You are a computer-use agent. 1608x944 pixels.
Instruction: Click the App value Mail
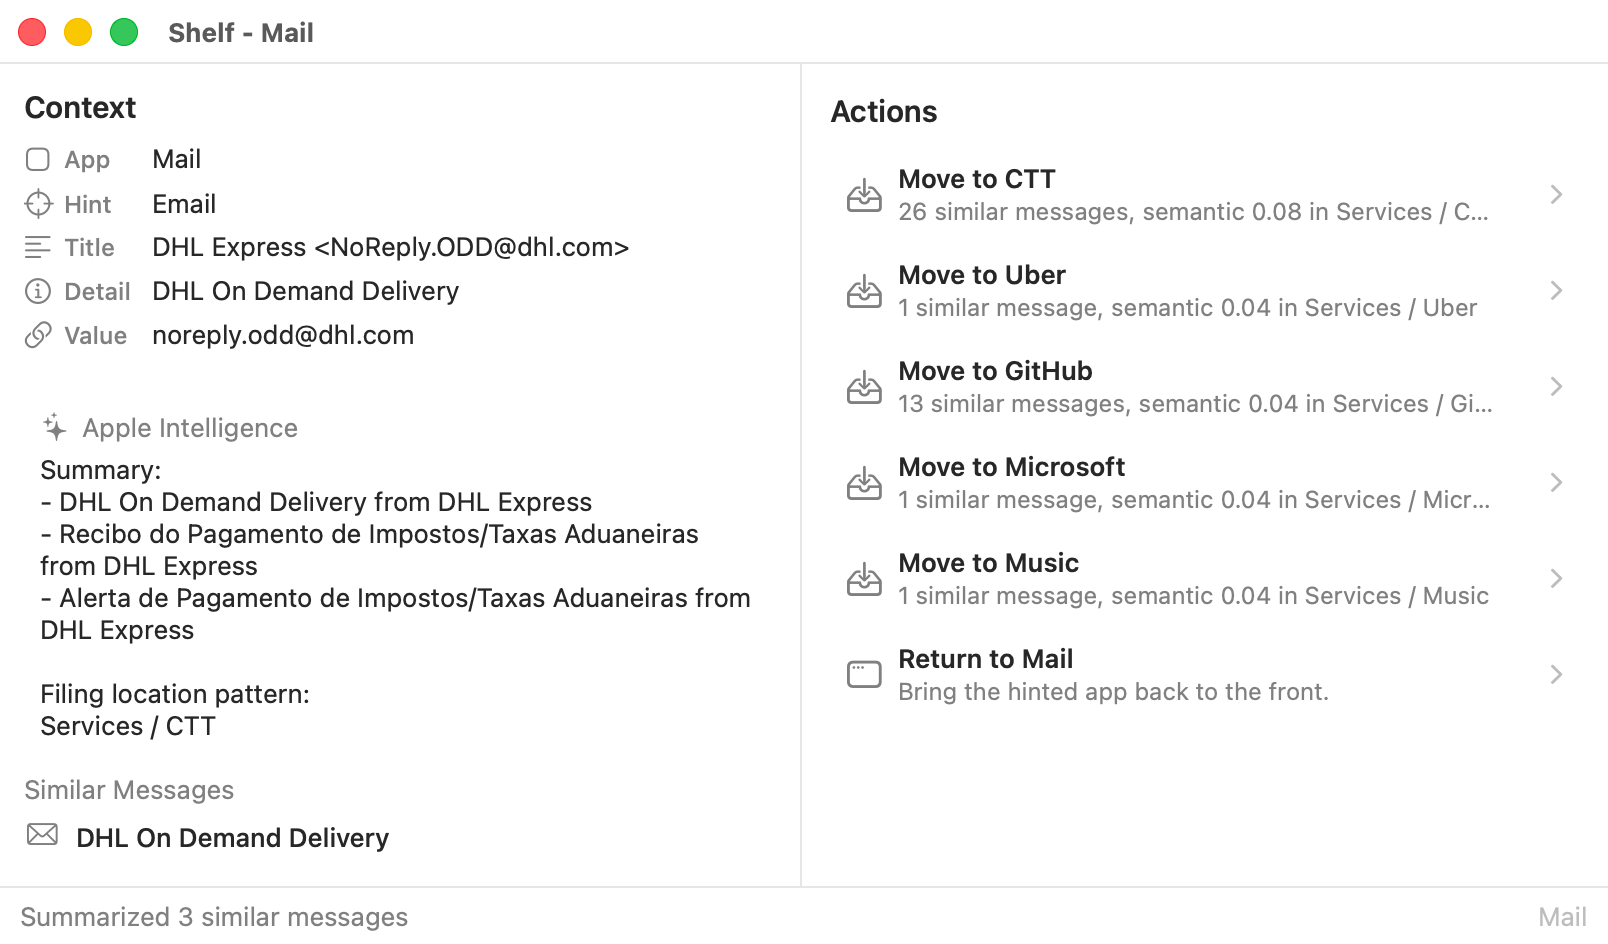coord(176,160)
